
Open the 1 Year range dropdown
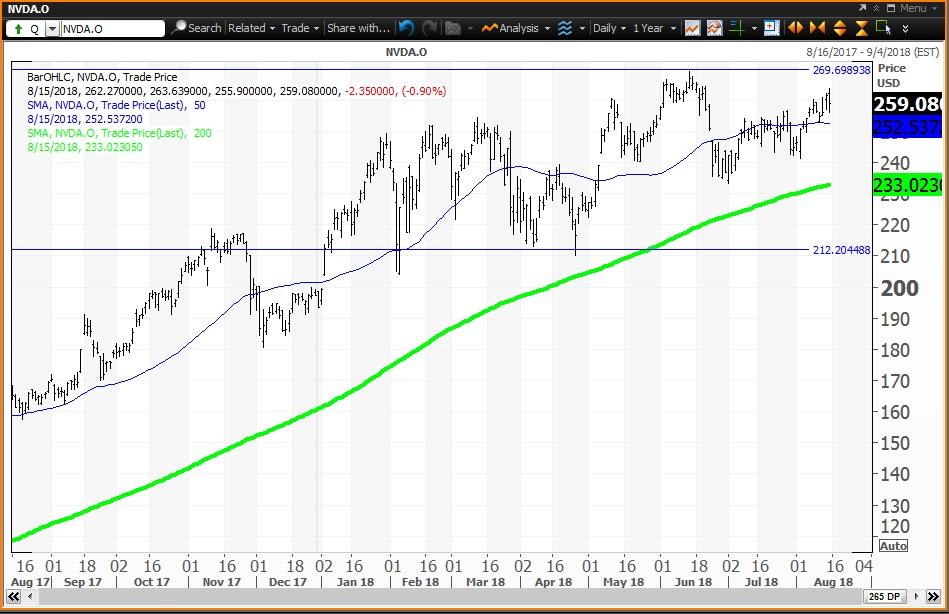click(654, 28)
